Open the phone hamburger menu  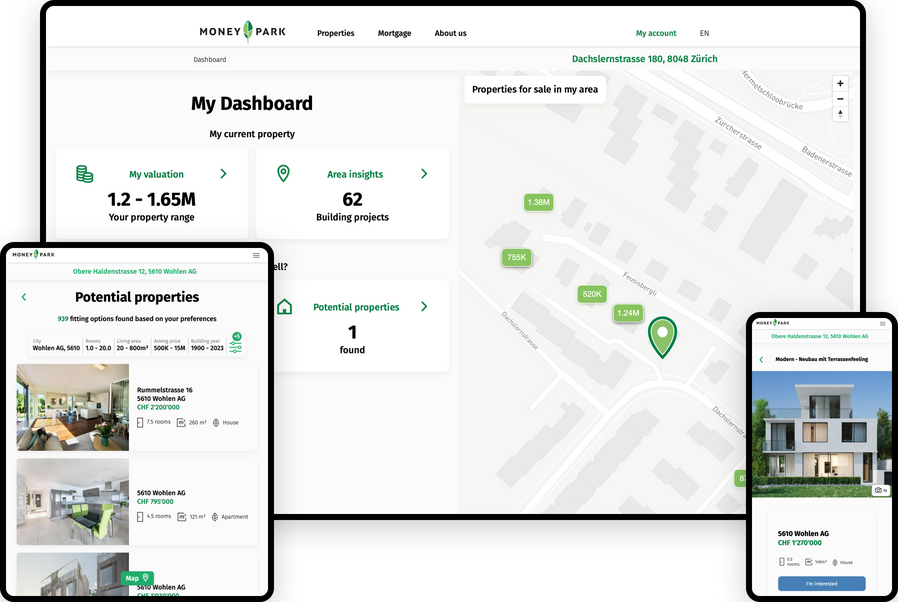click(x=883, y=324)
